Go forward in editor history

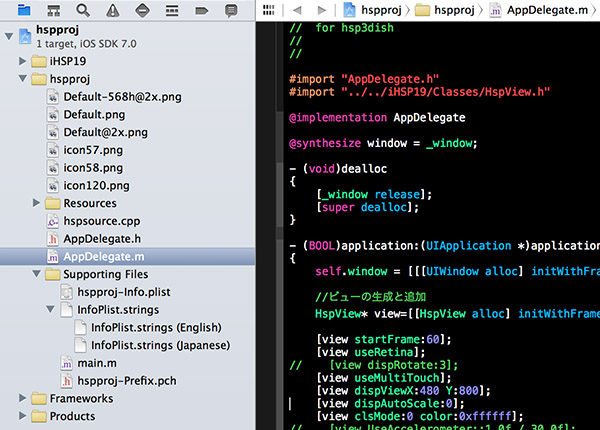coord(321,9)
